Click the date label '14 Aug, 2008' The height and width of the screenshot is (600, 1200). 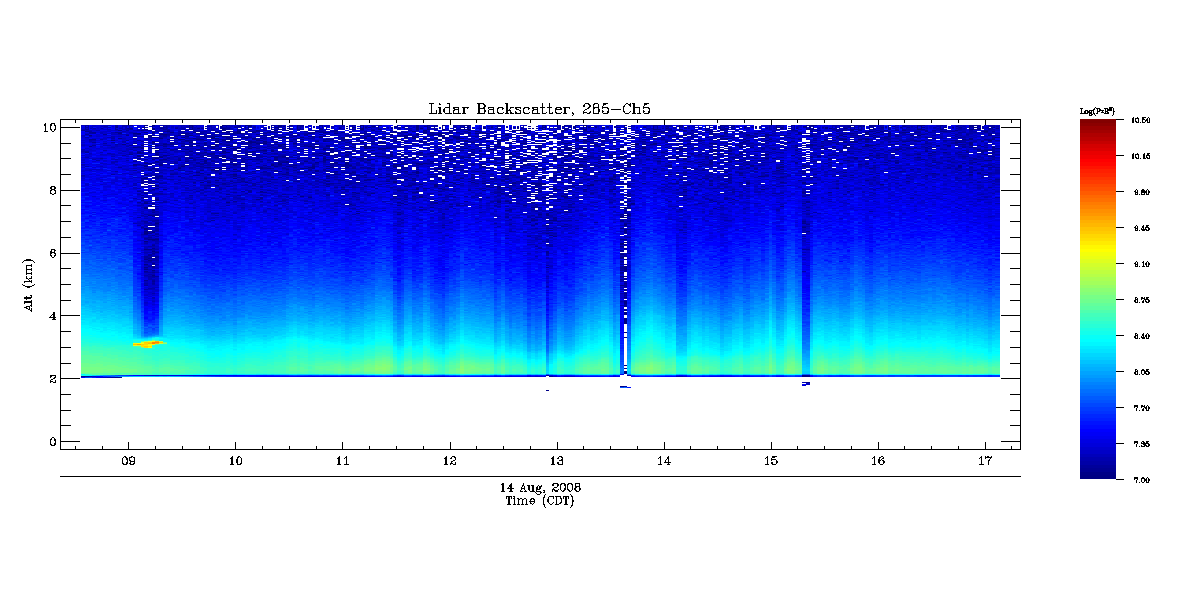point(540,488)
